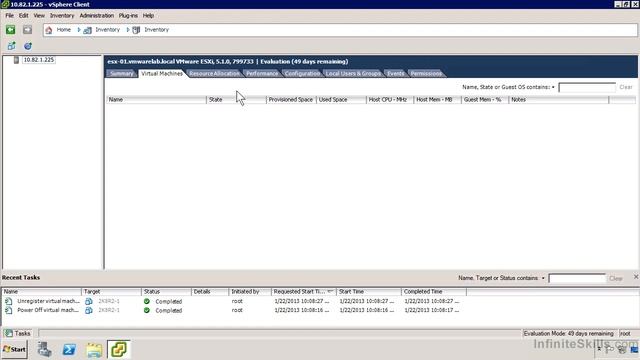Sort VM list by Notes column

point(559,100)
